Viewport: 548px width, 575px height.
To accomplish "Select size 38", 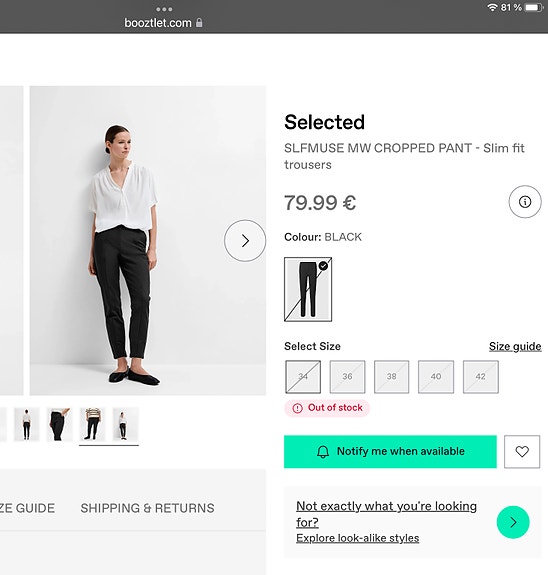I will pyautogui.click(x=391, y=377).
